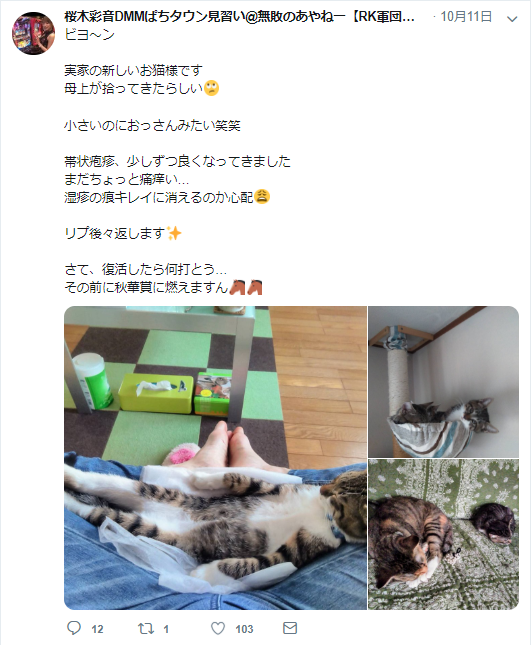Open the tweet options chevron menu
The image size is (531, 645).
(x=512, y=19)
